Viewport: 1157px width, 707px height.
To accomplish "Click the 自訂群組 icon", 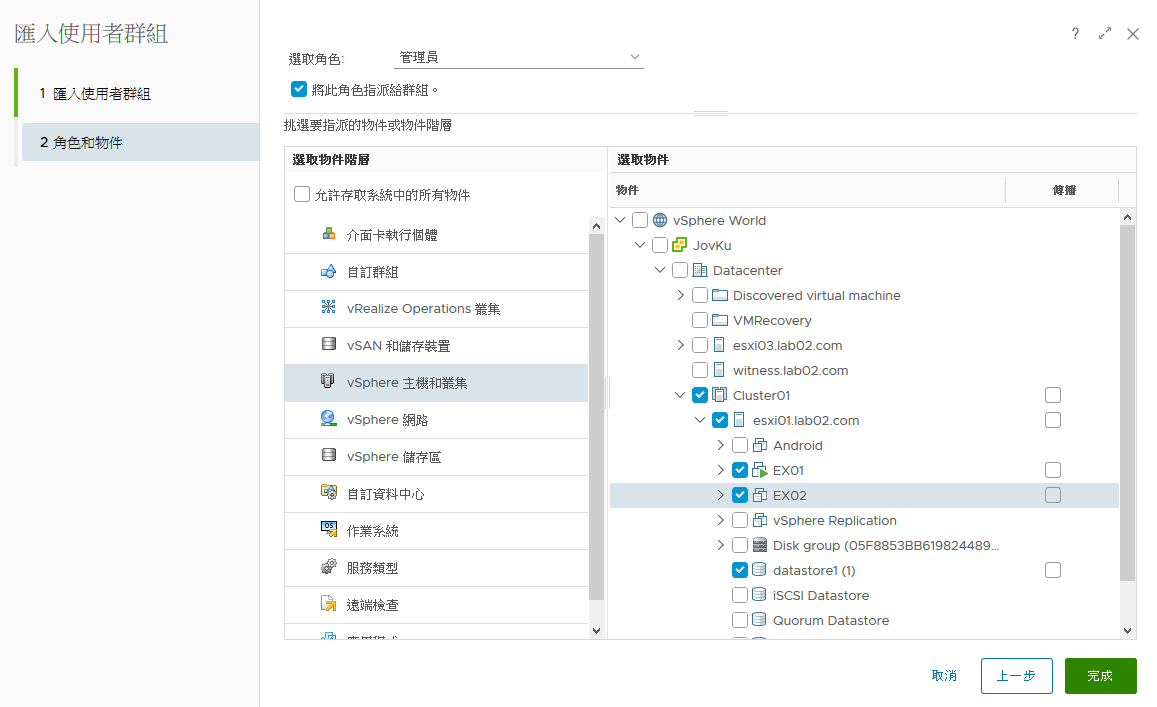I will pyautogui.click(x=329, y=271).
